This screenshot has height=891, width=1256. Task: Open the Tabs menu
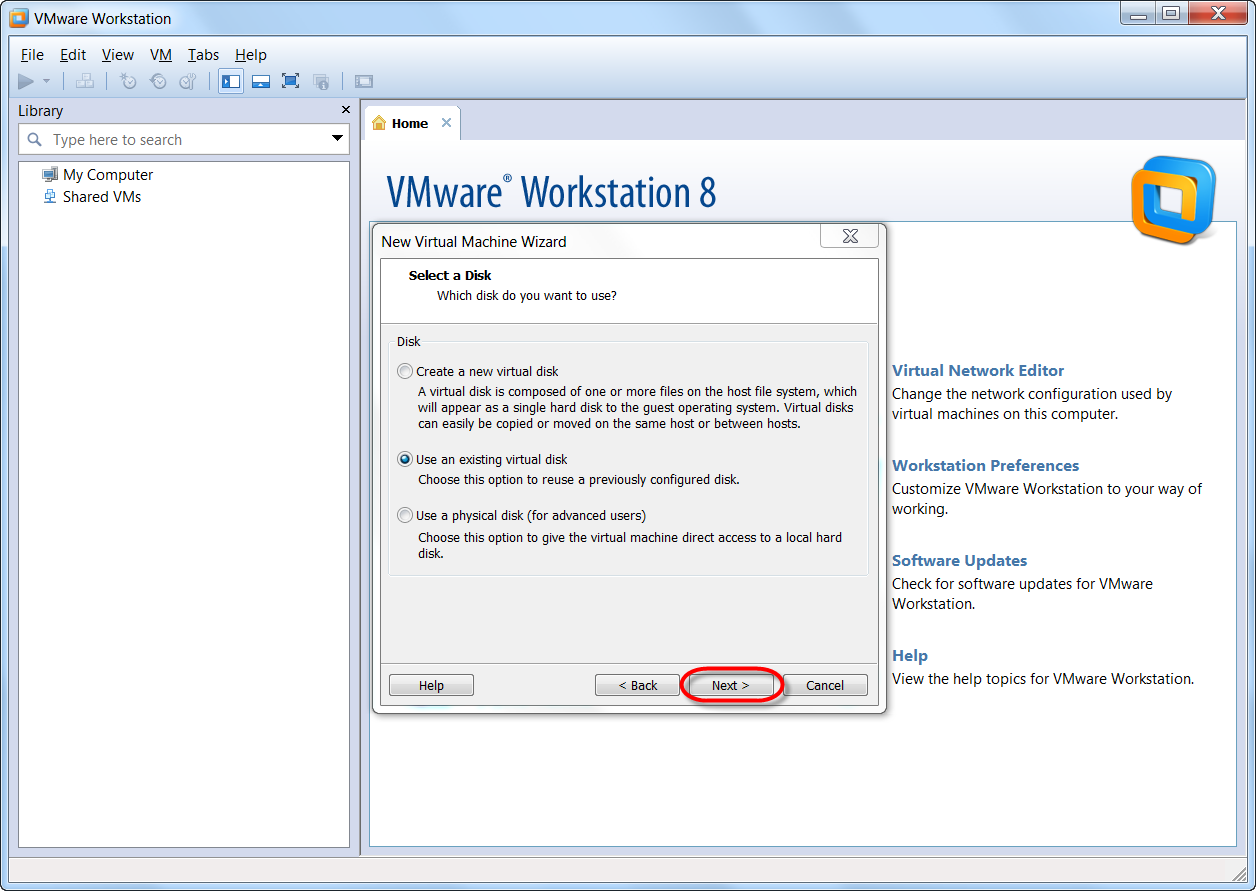point(203,55)
